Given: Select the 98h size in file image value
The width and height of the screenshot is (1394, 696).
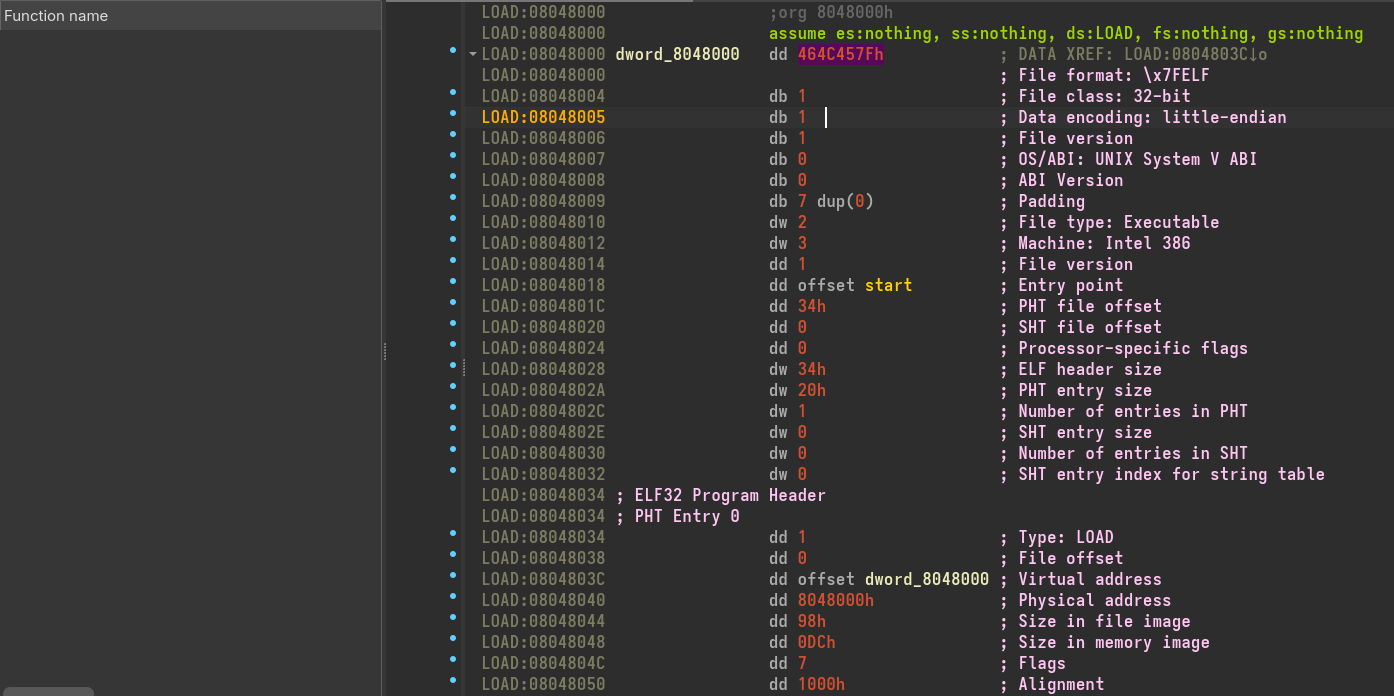Looking at the screenshot, I should click(812, 621).
